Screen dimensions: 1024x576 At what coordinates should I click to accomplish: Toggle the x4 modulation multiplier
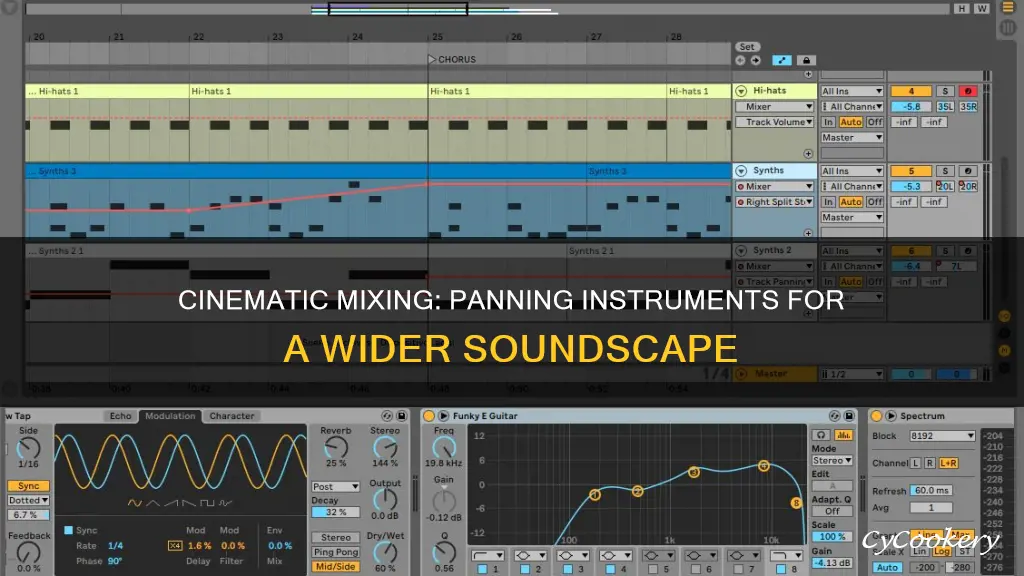click(x=175, y=546)
